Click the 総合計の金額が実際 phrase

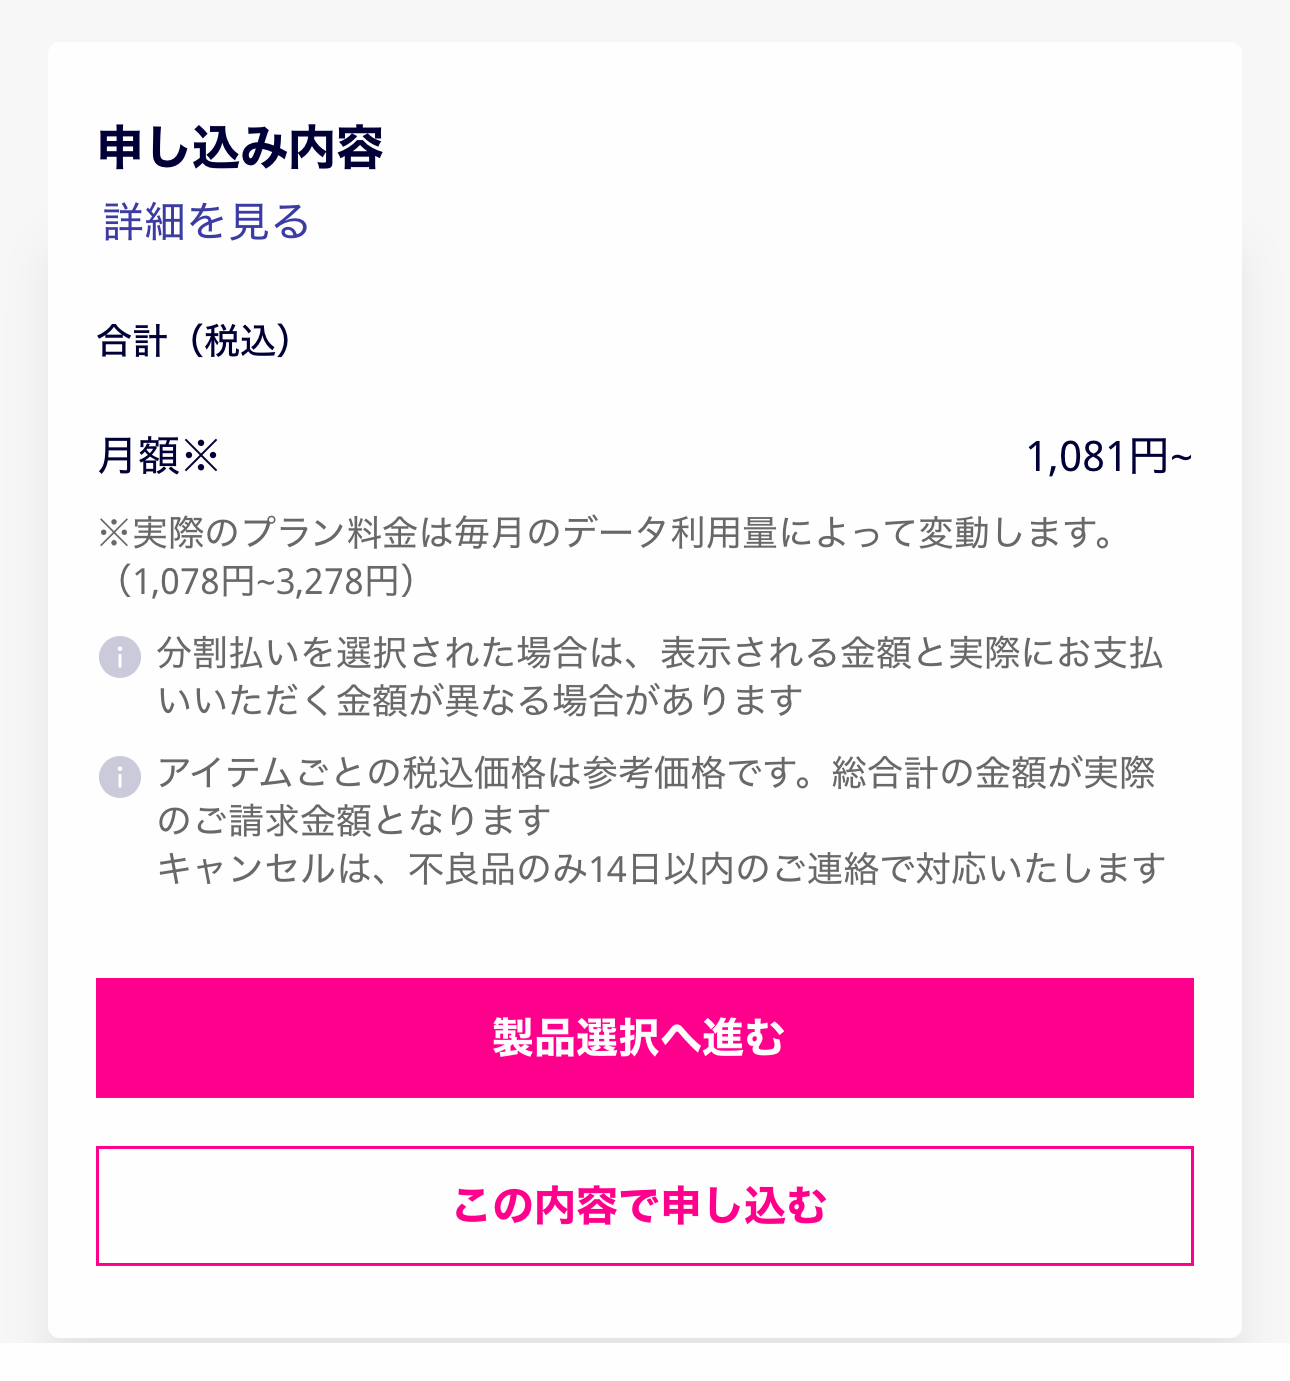pyautogui.click(x=994, y=773)
